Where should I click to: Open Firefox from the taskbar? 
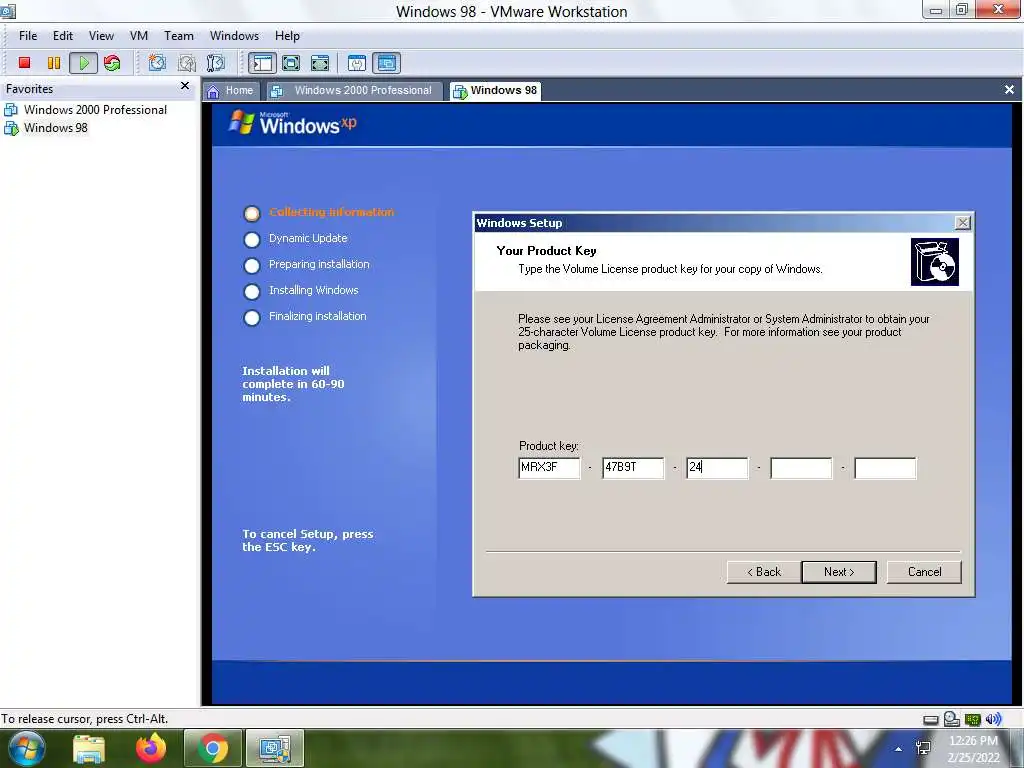(151, 748)
